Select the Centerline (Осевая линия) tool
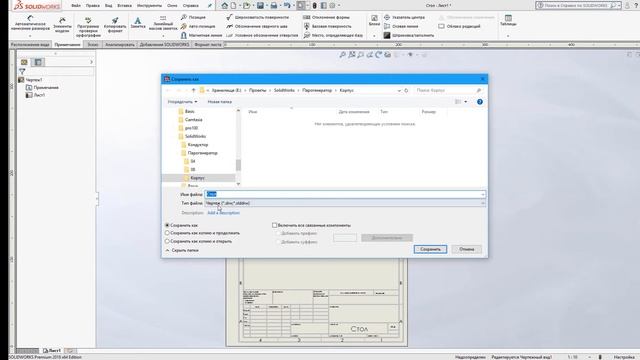Screen dimensions: 640x360 pyautogui.click(x=401, y=26)
